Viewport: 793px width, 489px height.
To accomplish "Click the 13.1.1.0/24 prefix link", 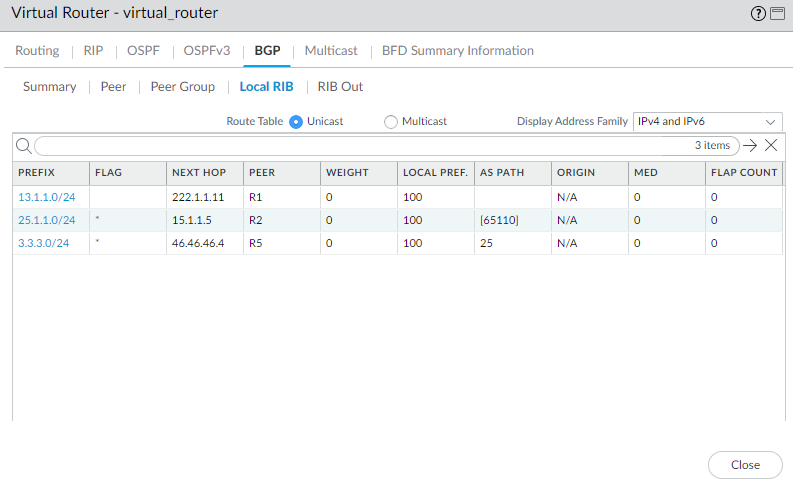I will click(x=47, y=197).
